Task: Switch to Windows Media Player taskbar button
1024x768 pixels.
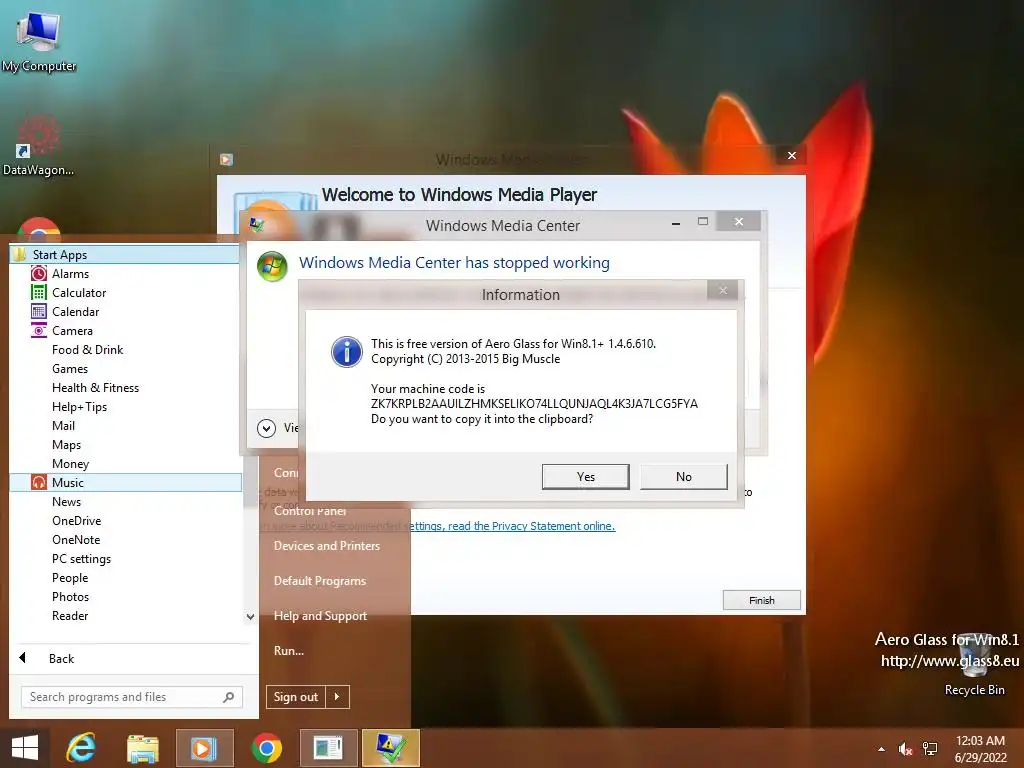Action: click(x=204, y=748)
